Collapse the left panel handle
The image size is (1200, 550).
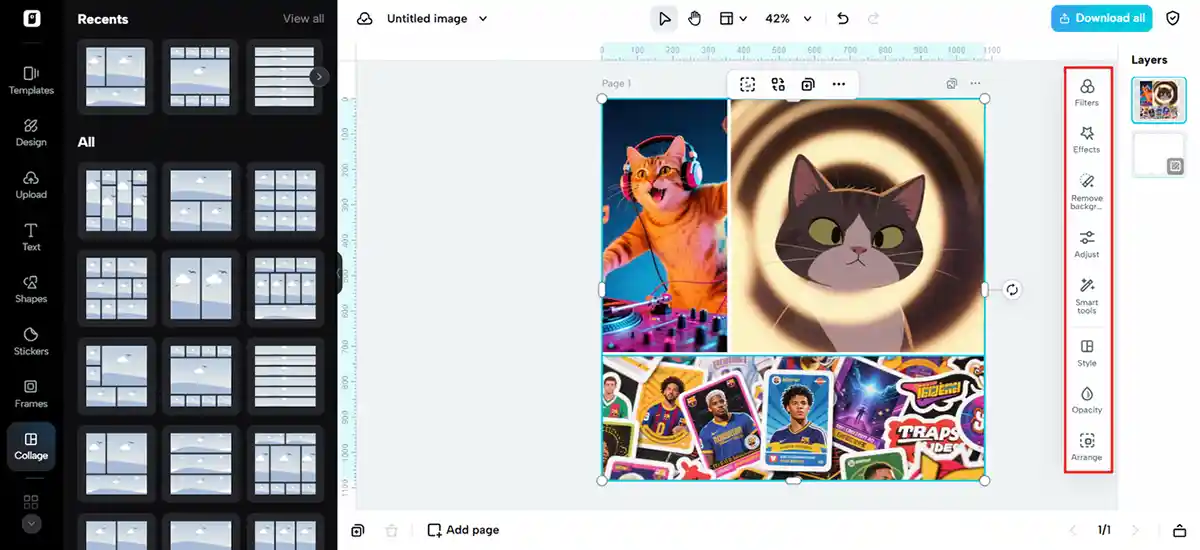click(x=338, y=273)
